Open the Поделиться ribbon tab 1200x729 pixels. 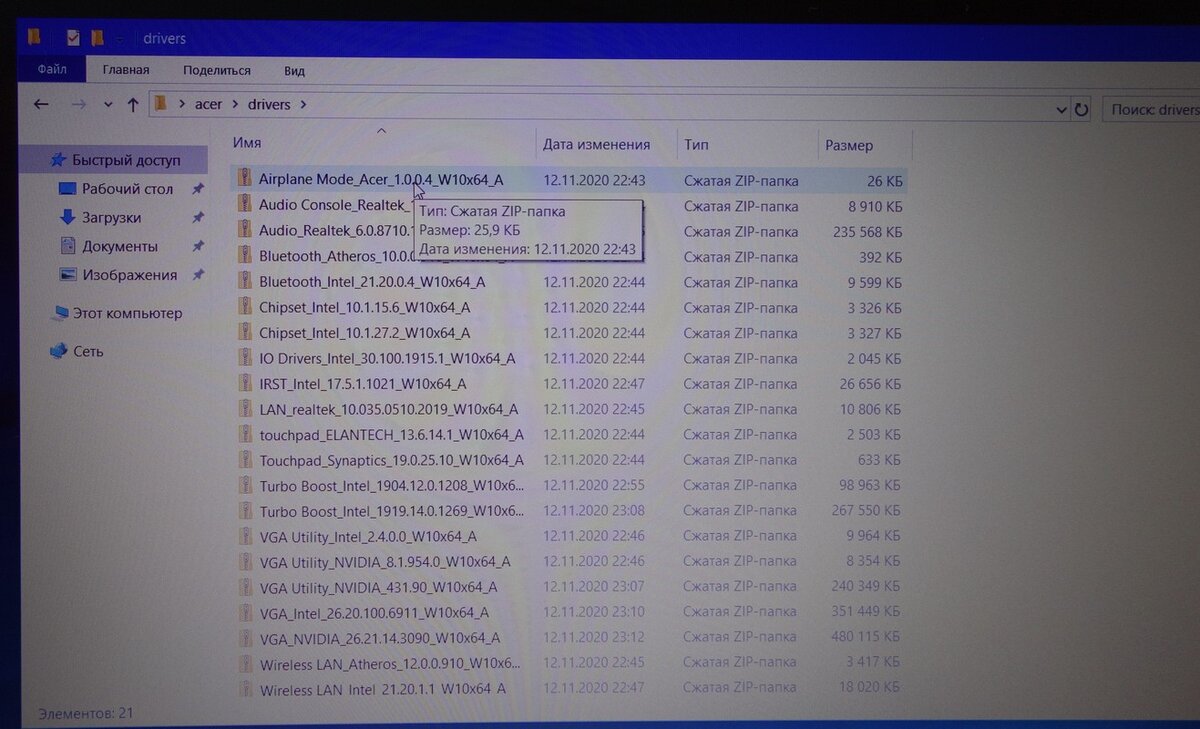pyautogui.click(x=217, y=71)
